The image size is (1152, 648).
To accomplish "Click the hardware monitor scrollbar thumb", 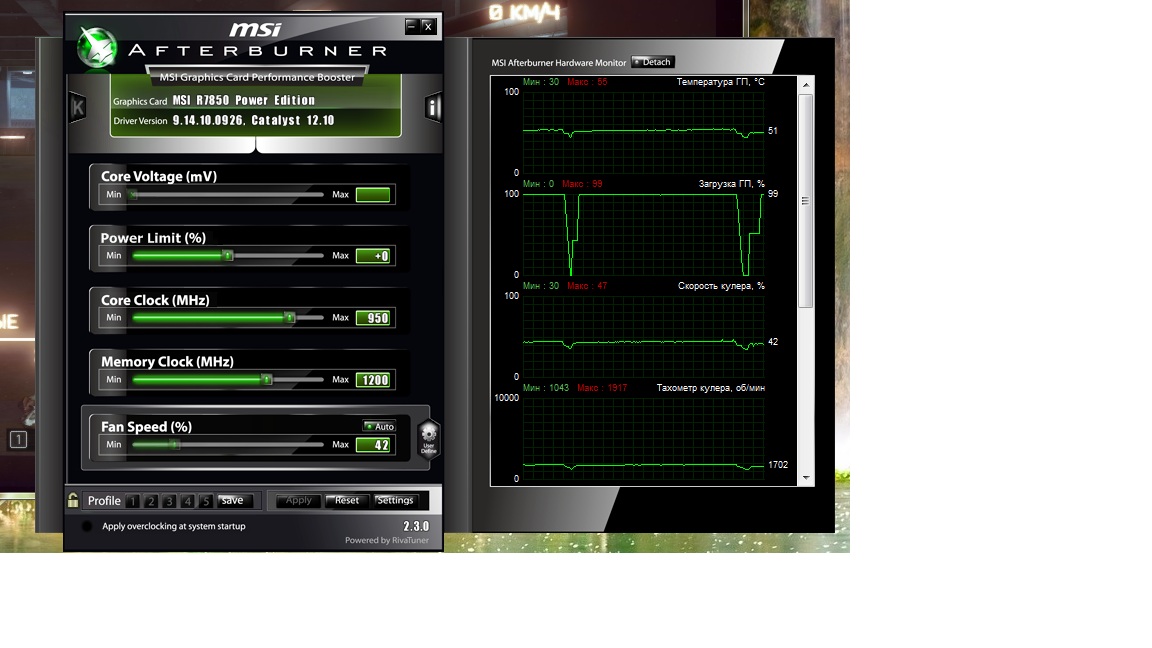I will point(806,201).
